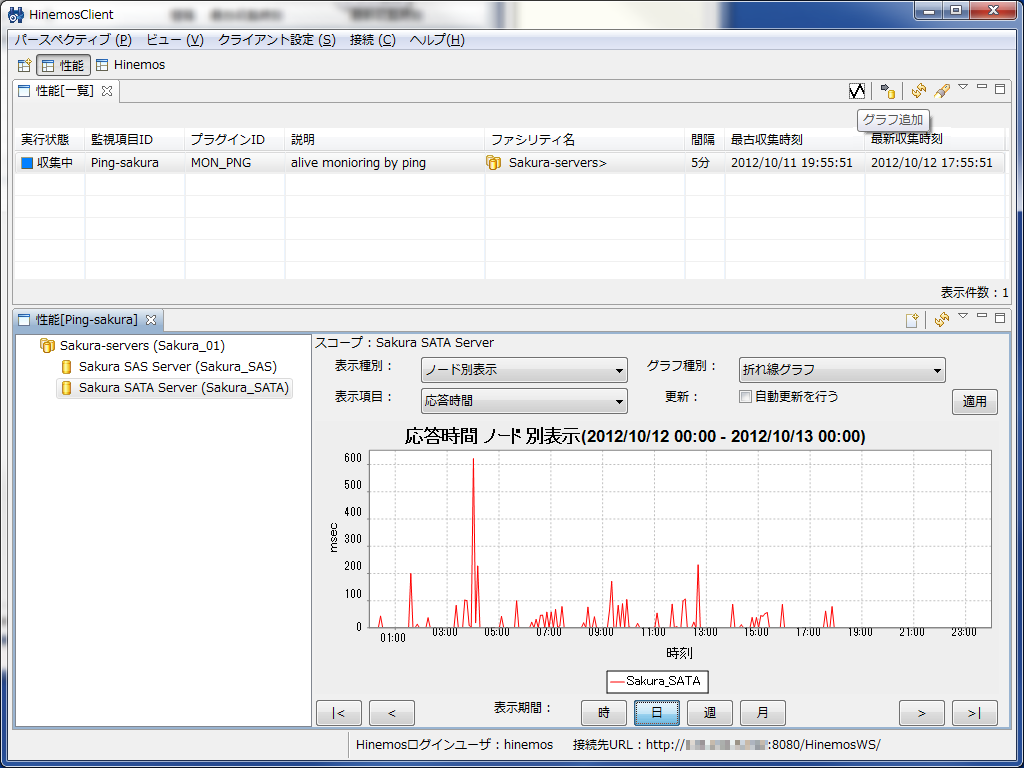Set display period to 週 (week)
This screenshot has width=1024, height=768.
tap(709, 713)
